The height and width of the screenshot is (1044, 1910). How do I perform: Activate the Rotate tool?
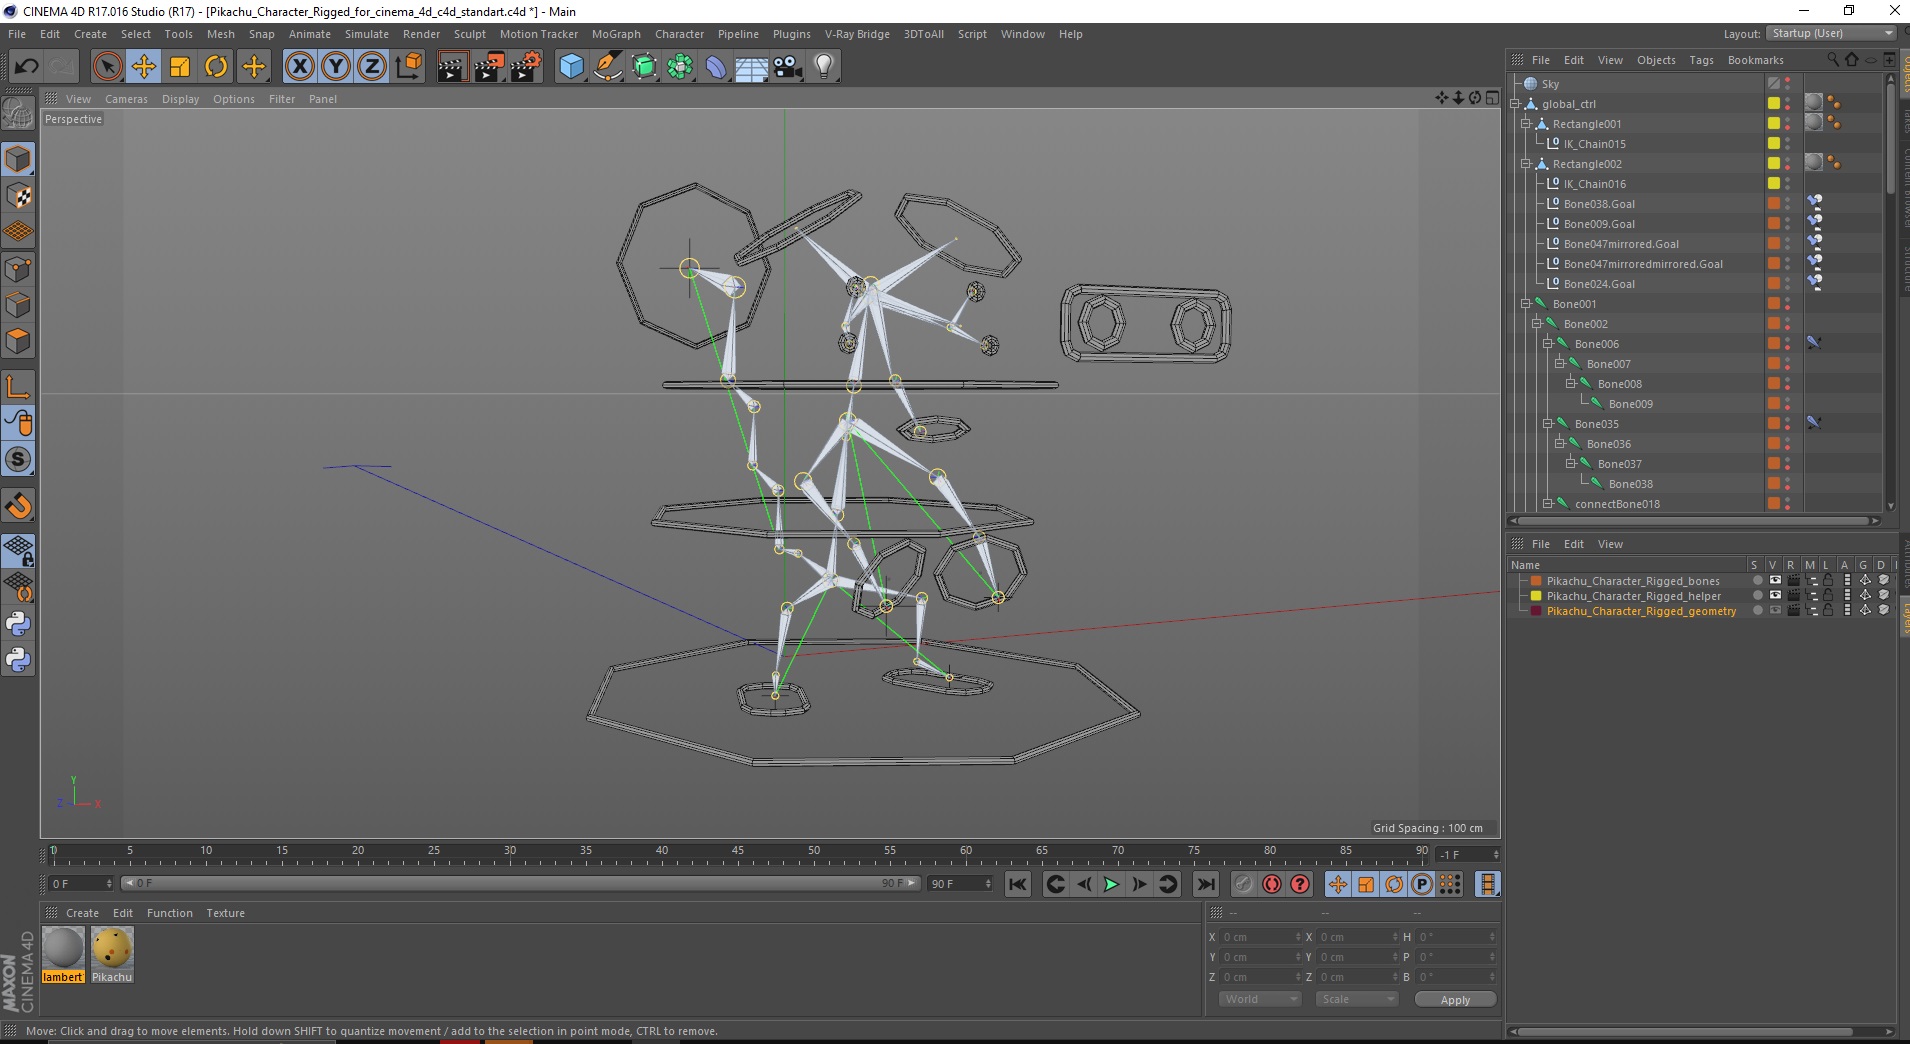tap(216, 67)
